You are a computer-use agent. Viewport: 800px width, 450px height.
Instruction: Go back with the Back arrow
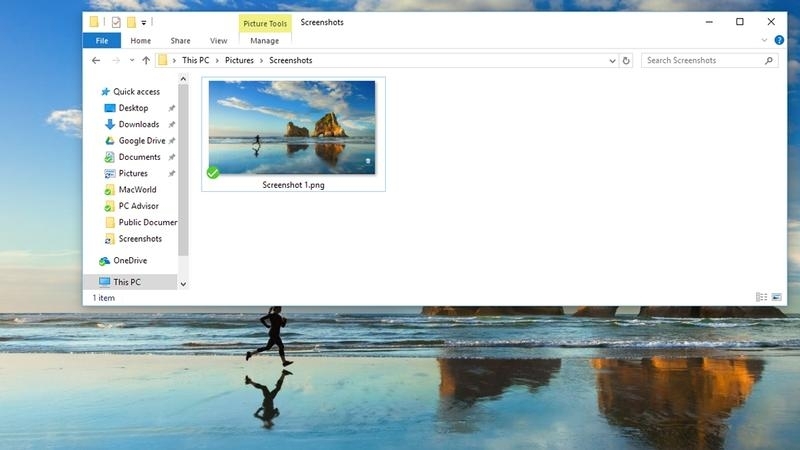click(x=96, y=60)
